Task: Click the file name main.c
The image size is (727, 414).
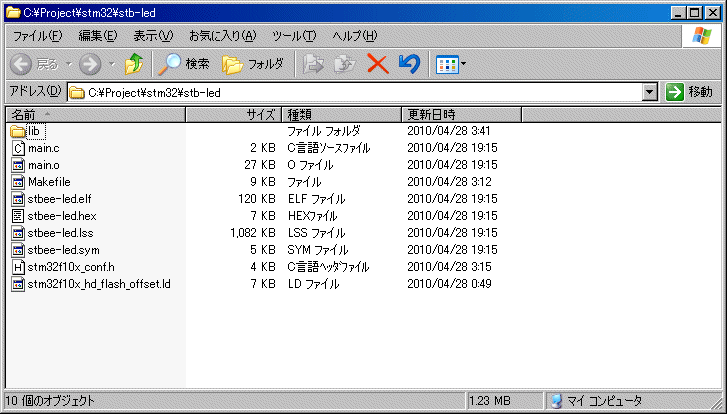Action: [x=44, y=148]
